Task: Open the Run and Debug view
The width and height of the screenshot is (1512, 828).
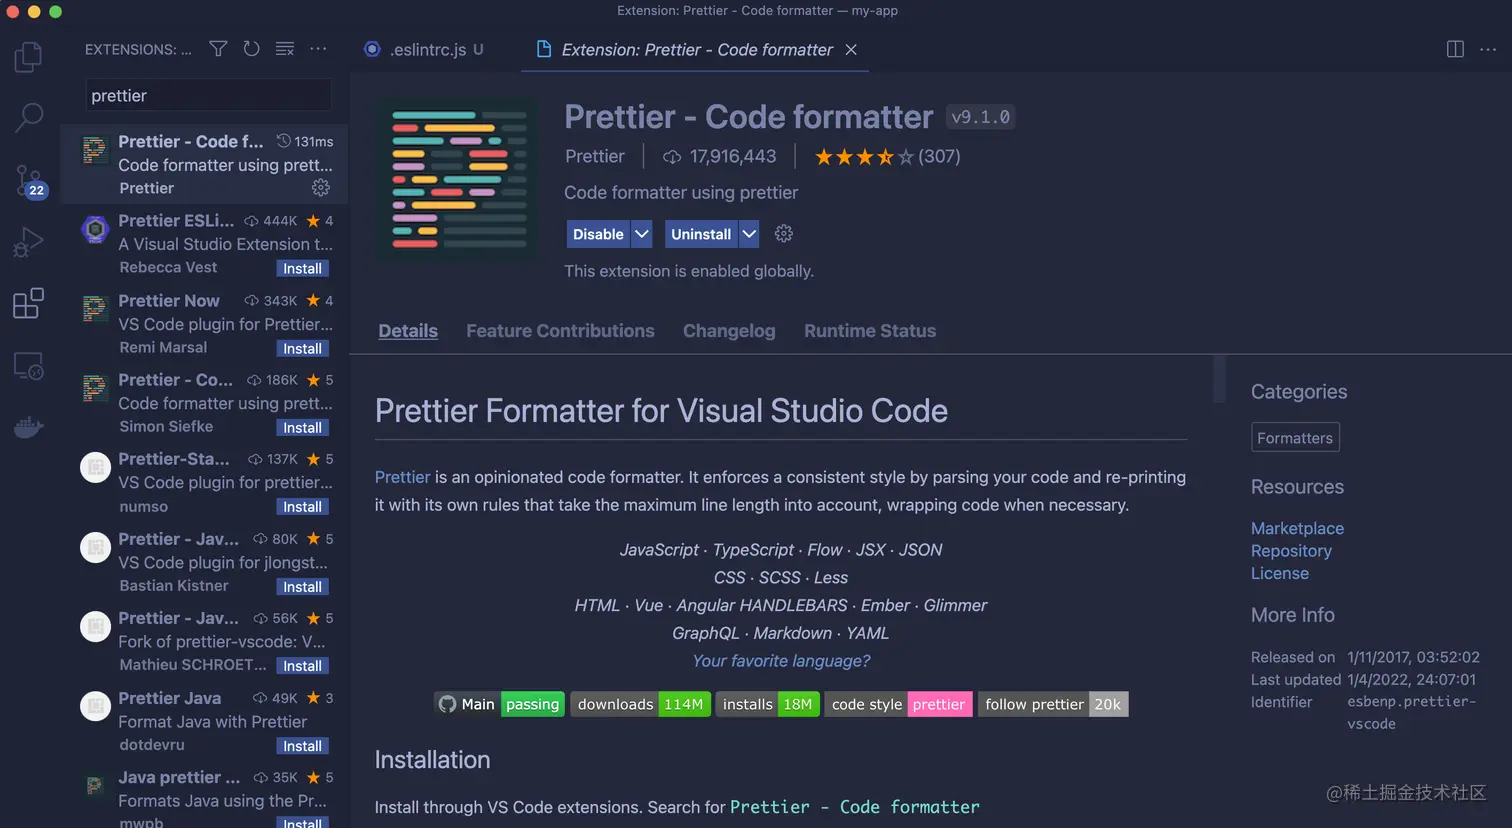Action: [29, 242]
